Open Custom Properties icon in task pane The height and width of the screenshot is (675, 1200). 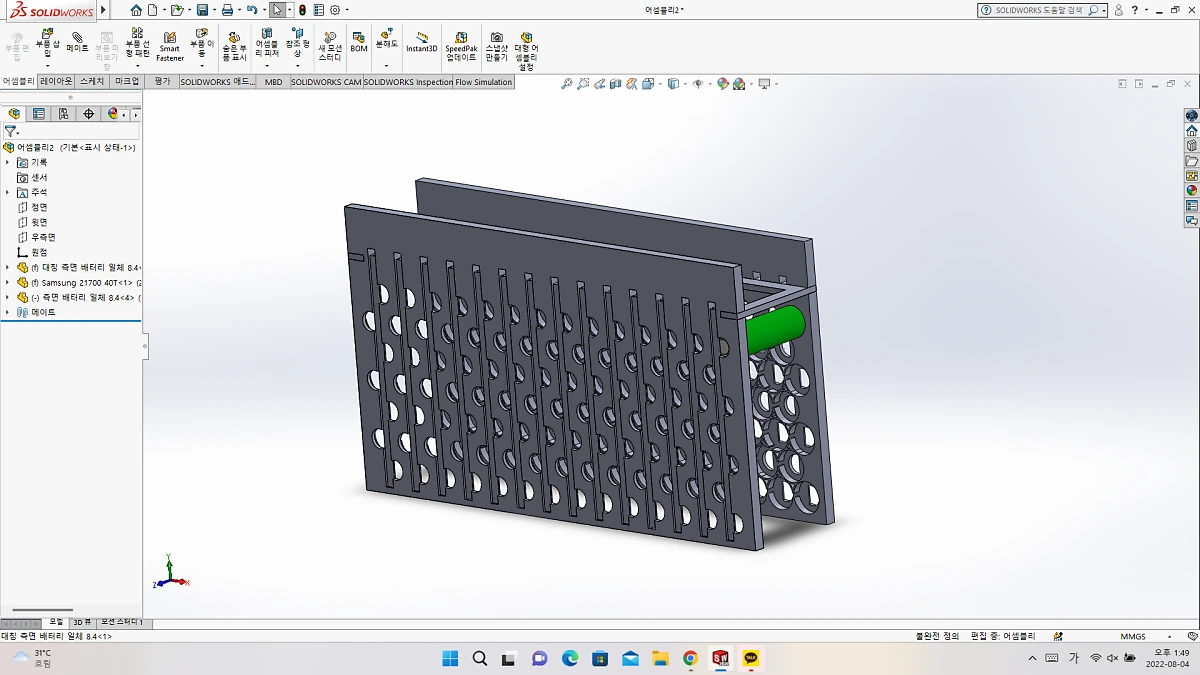coord(1191,206)
